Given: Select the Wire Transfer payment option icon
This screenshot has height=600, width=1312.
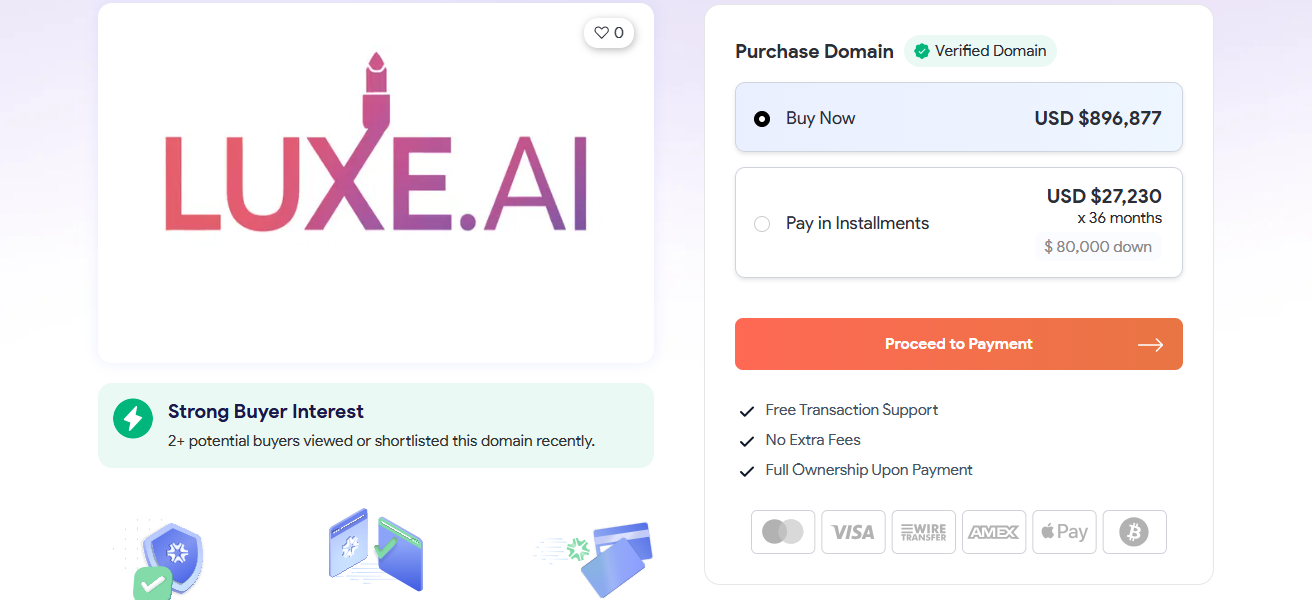Looking at the screenshot, I should click(x=923, y=531).
